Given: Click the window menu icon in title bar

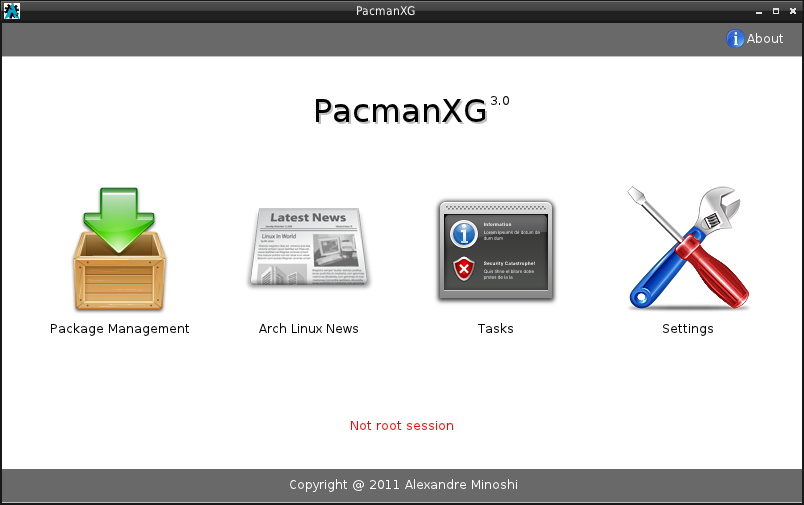Looking at the screenshot, I should (x=12, y=11).
